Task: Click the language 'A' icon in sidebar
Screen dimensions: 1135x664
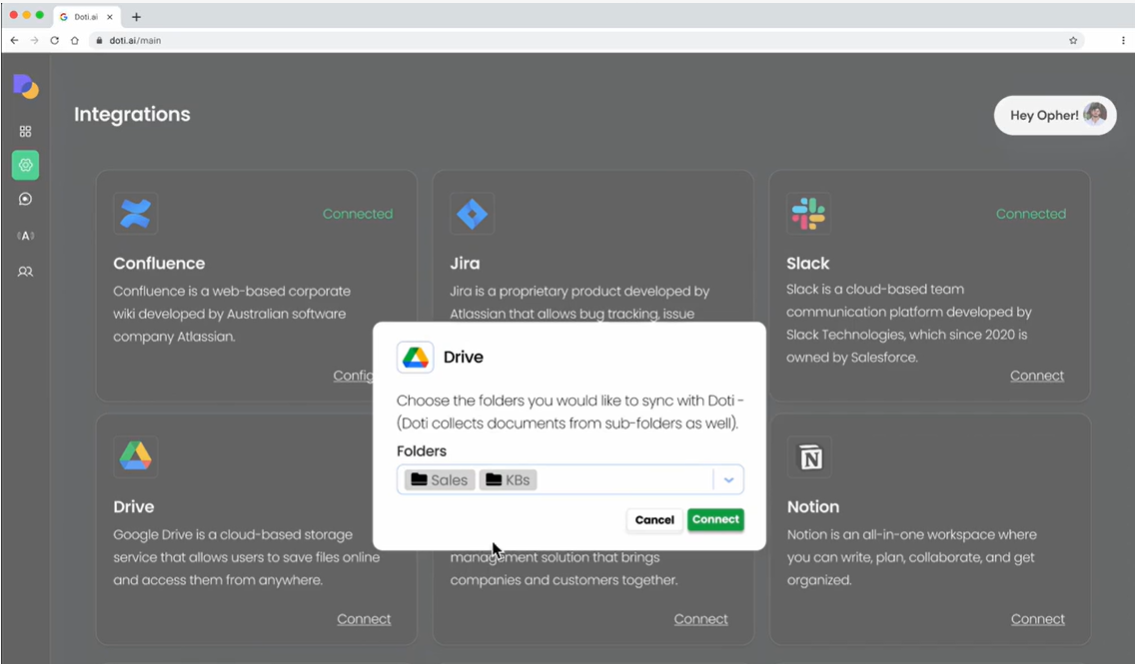Action: pos(25,235)
